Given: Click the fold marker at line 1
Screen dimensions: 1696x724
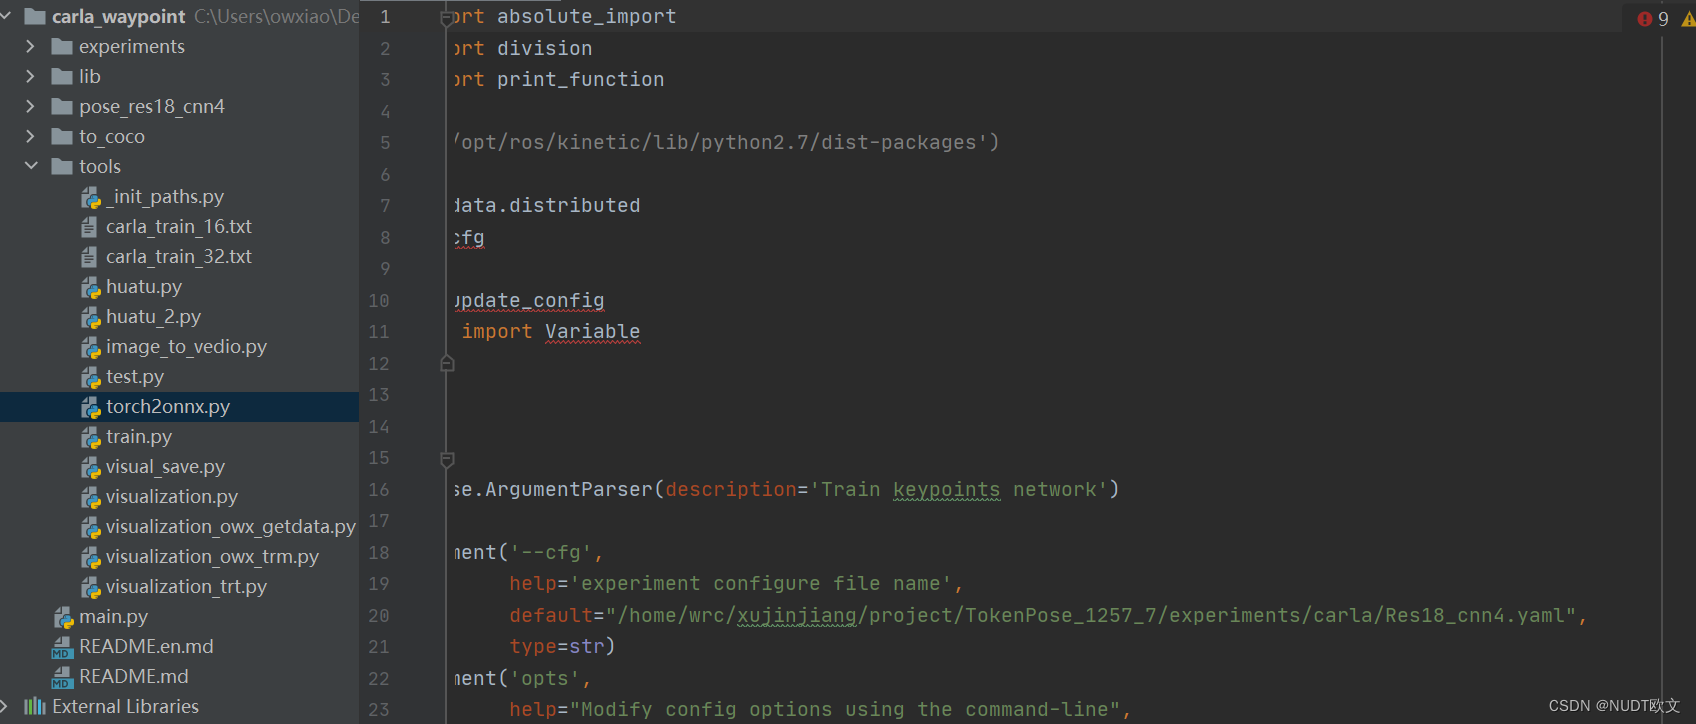Looking at the screenshot, I should (x=447, y=17).
